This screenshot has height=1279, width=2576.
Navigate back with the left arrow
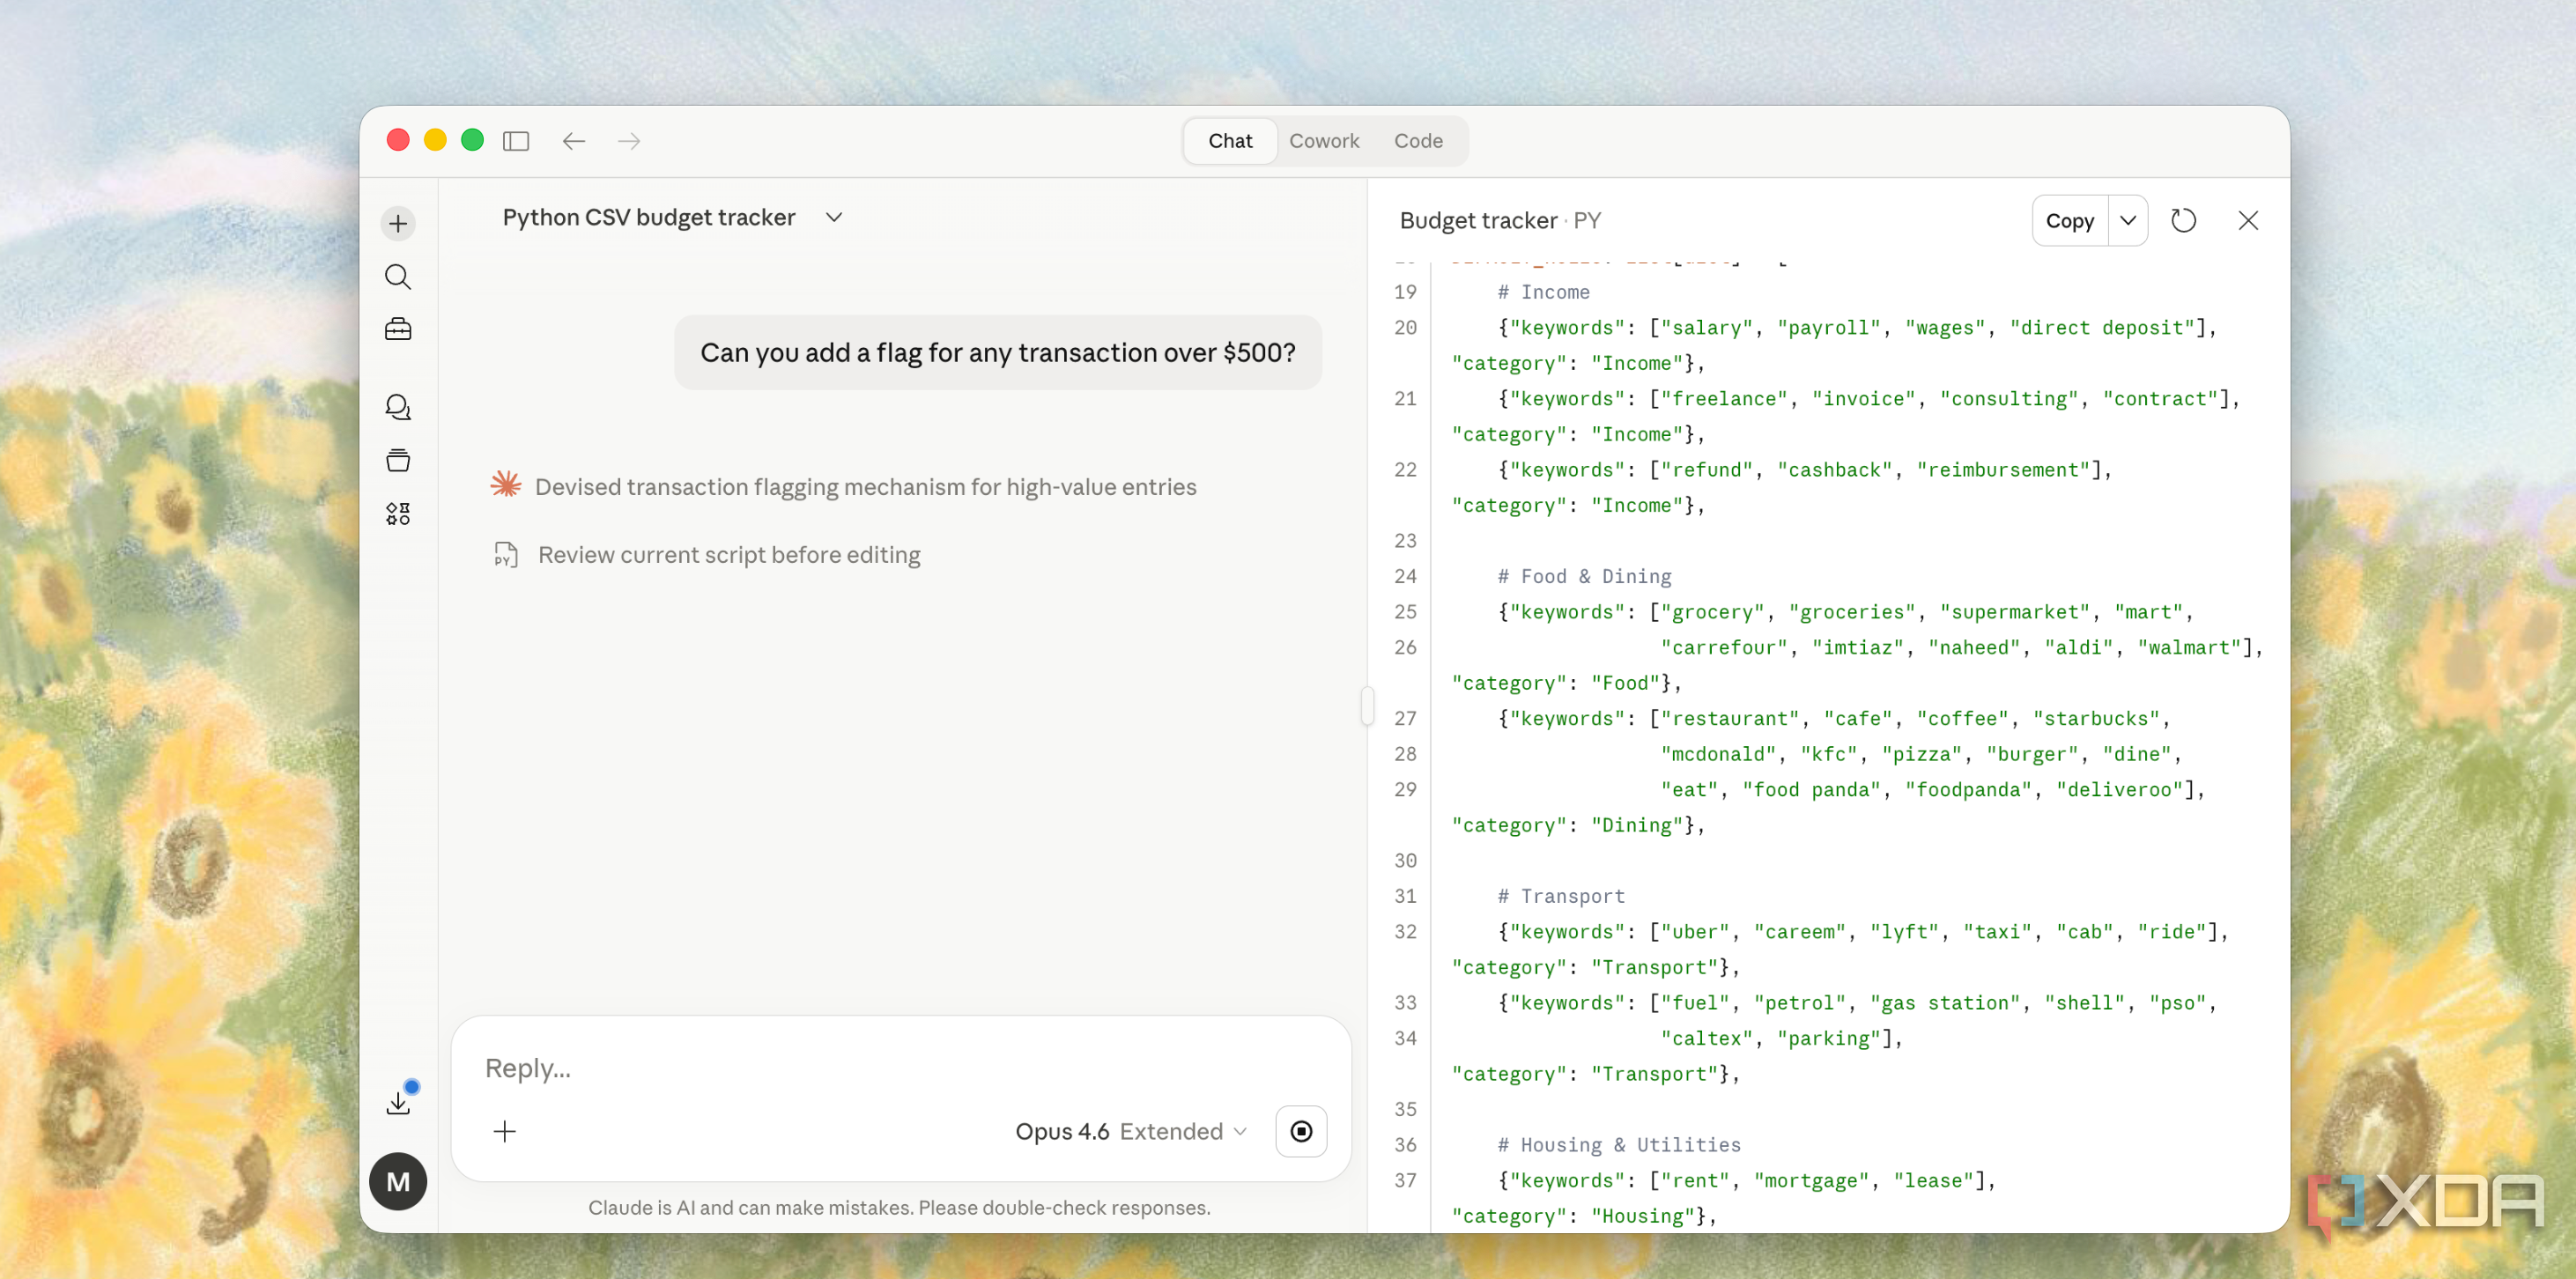coord(573,141)
